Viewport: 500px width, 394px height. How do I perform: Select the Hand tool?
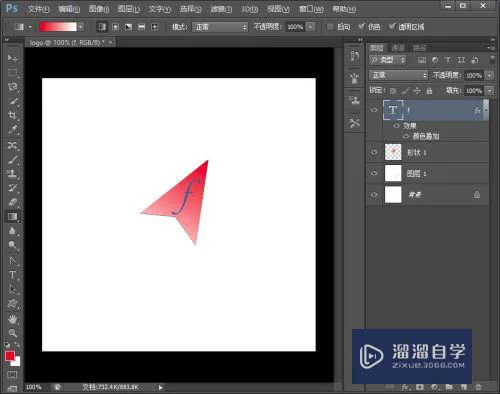coord(12,319)
